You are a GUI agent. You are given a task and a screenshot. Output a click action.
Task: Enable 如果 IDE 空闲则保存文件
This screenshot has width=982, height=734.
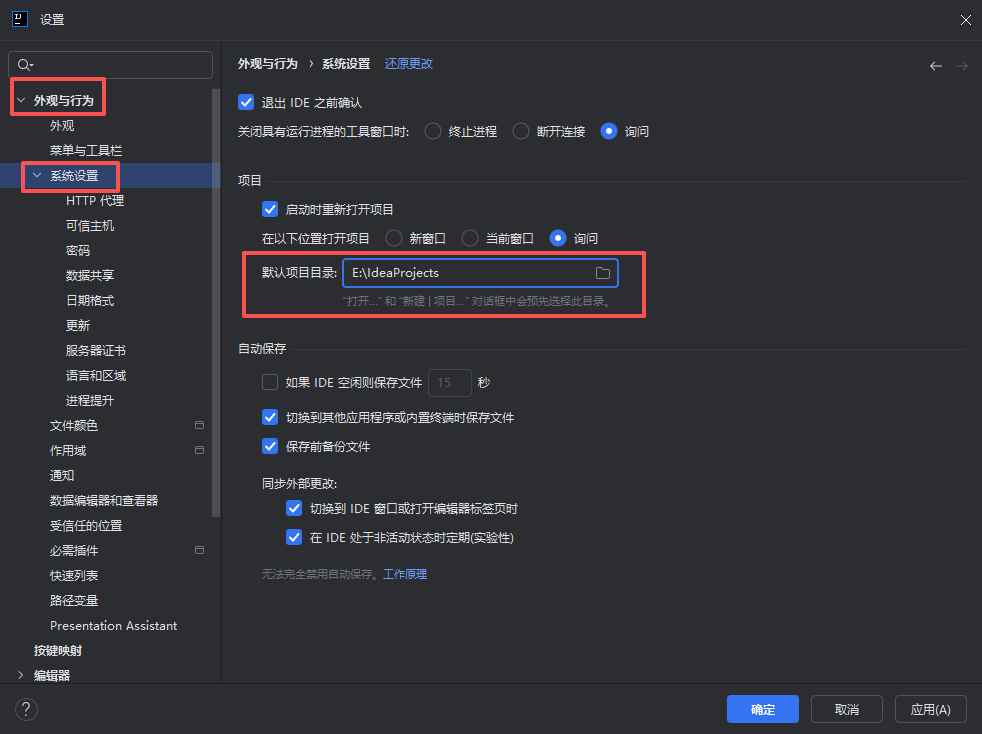click(270, 382)
